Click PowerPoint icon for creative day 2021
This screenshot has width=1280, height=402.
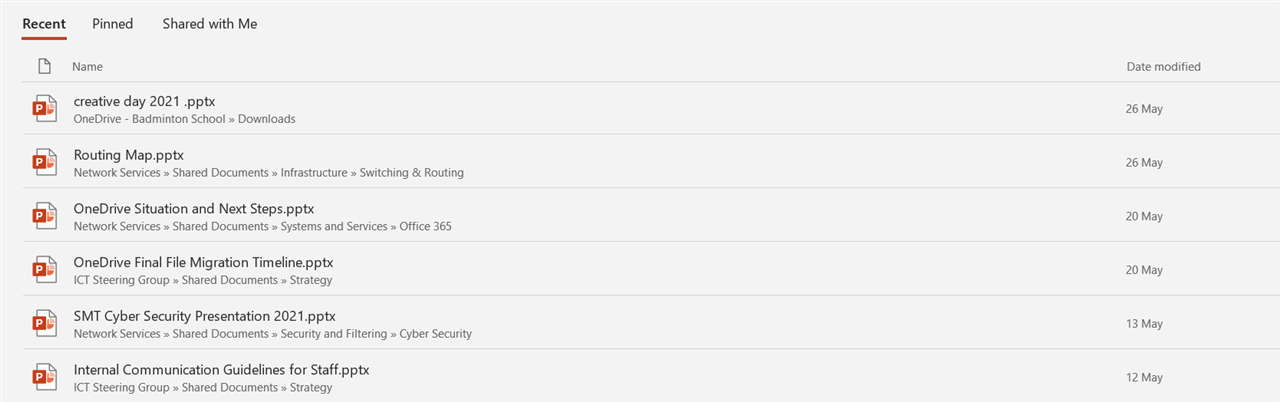point(44,109)
